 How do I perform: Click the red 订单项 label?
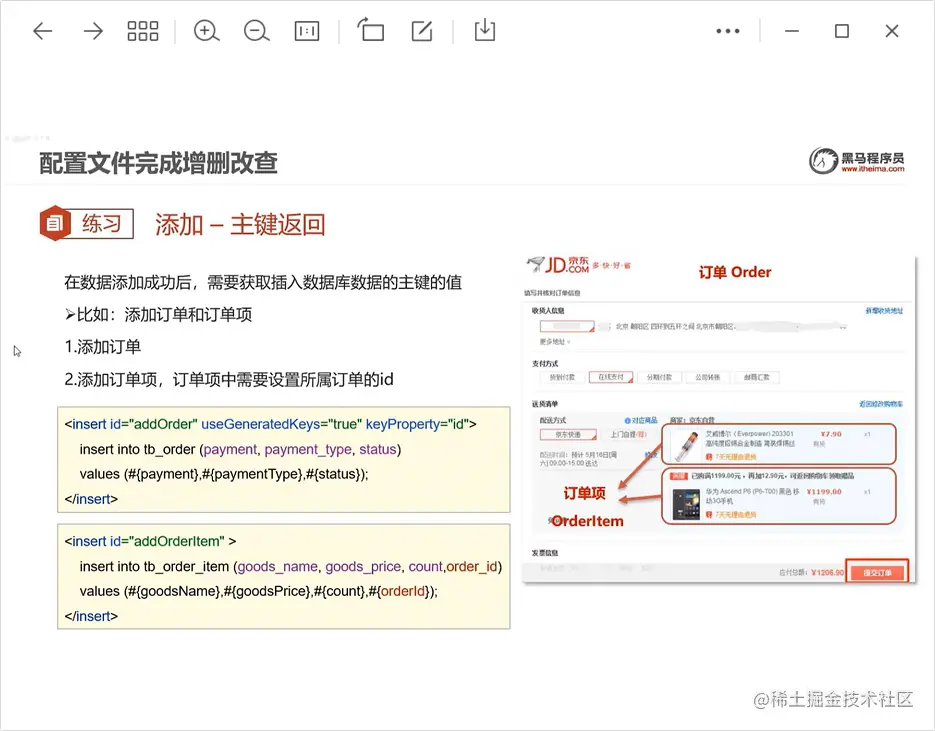(x=584, y=493)
